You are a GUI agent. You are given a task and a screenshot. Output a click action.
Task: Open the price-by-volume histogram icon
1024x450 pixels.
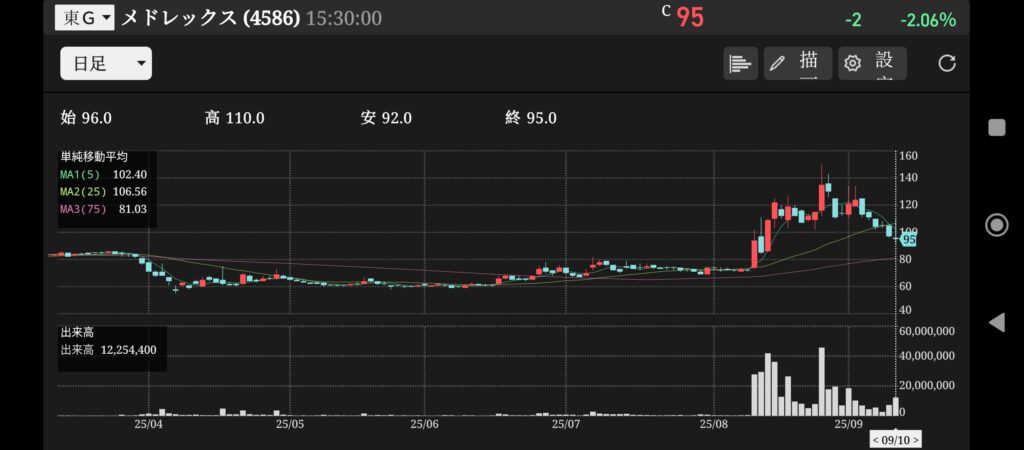point(740,63)
